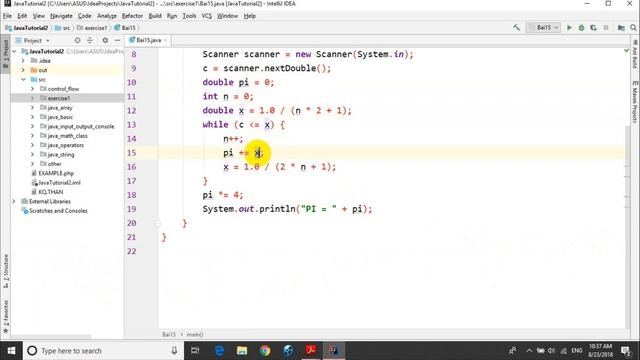Open Task View on the taskbar
This screenshot has width=640, height=360.
195,351
